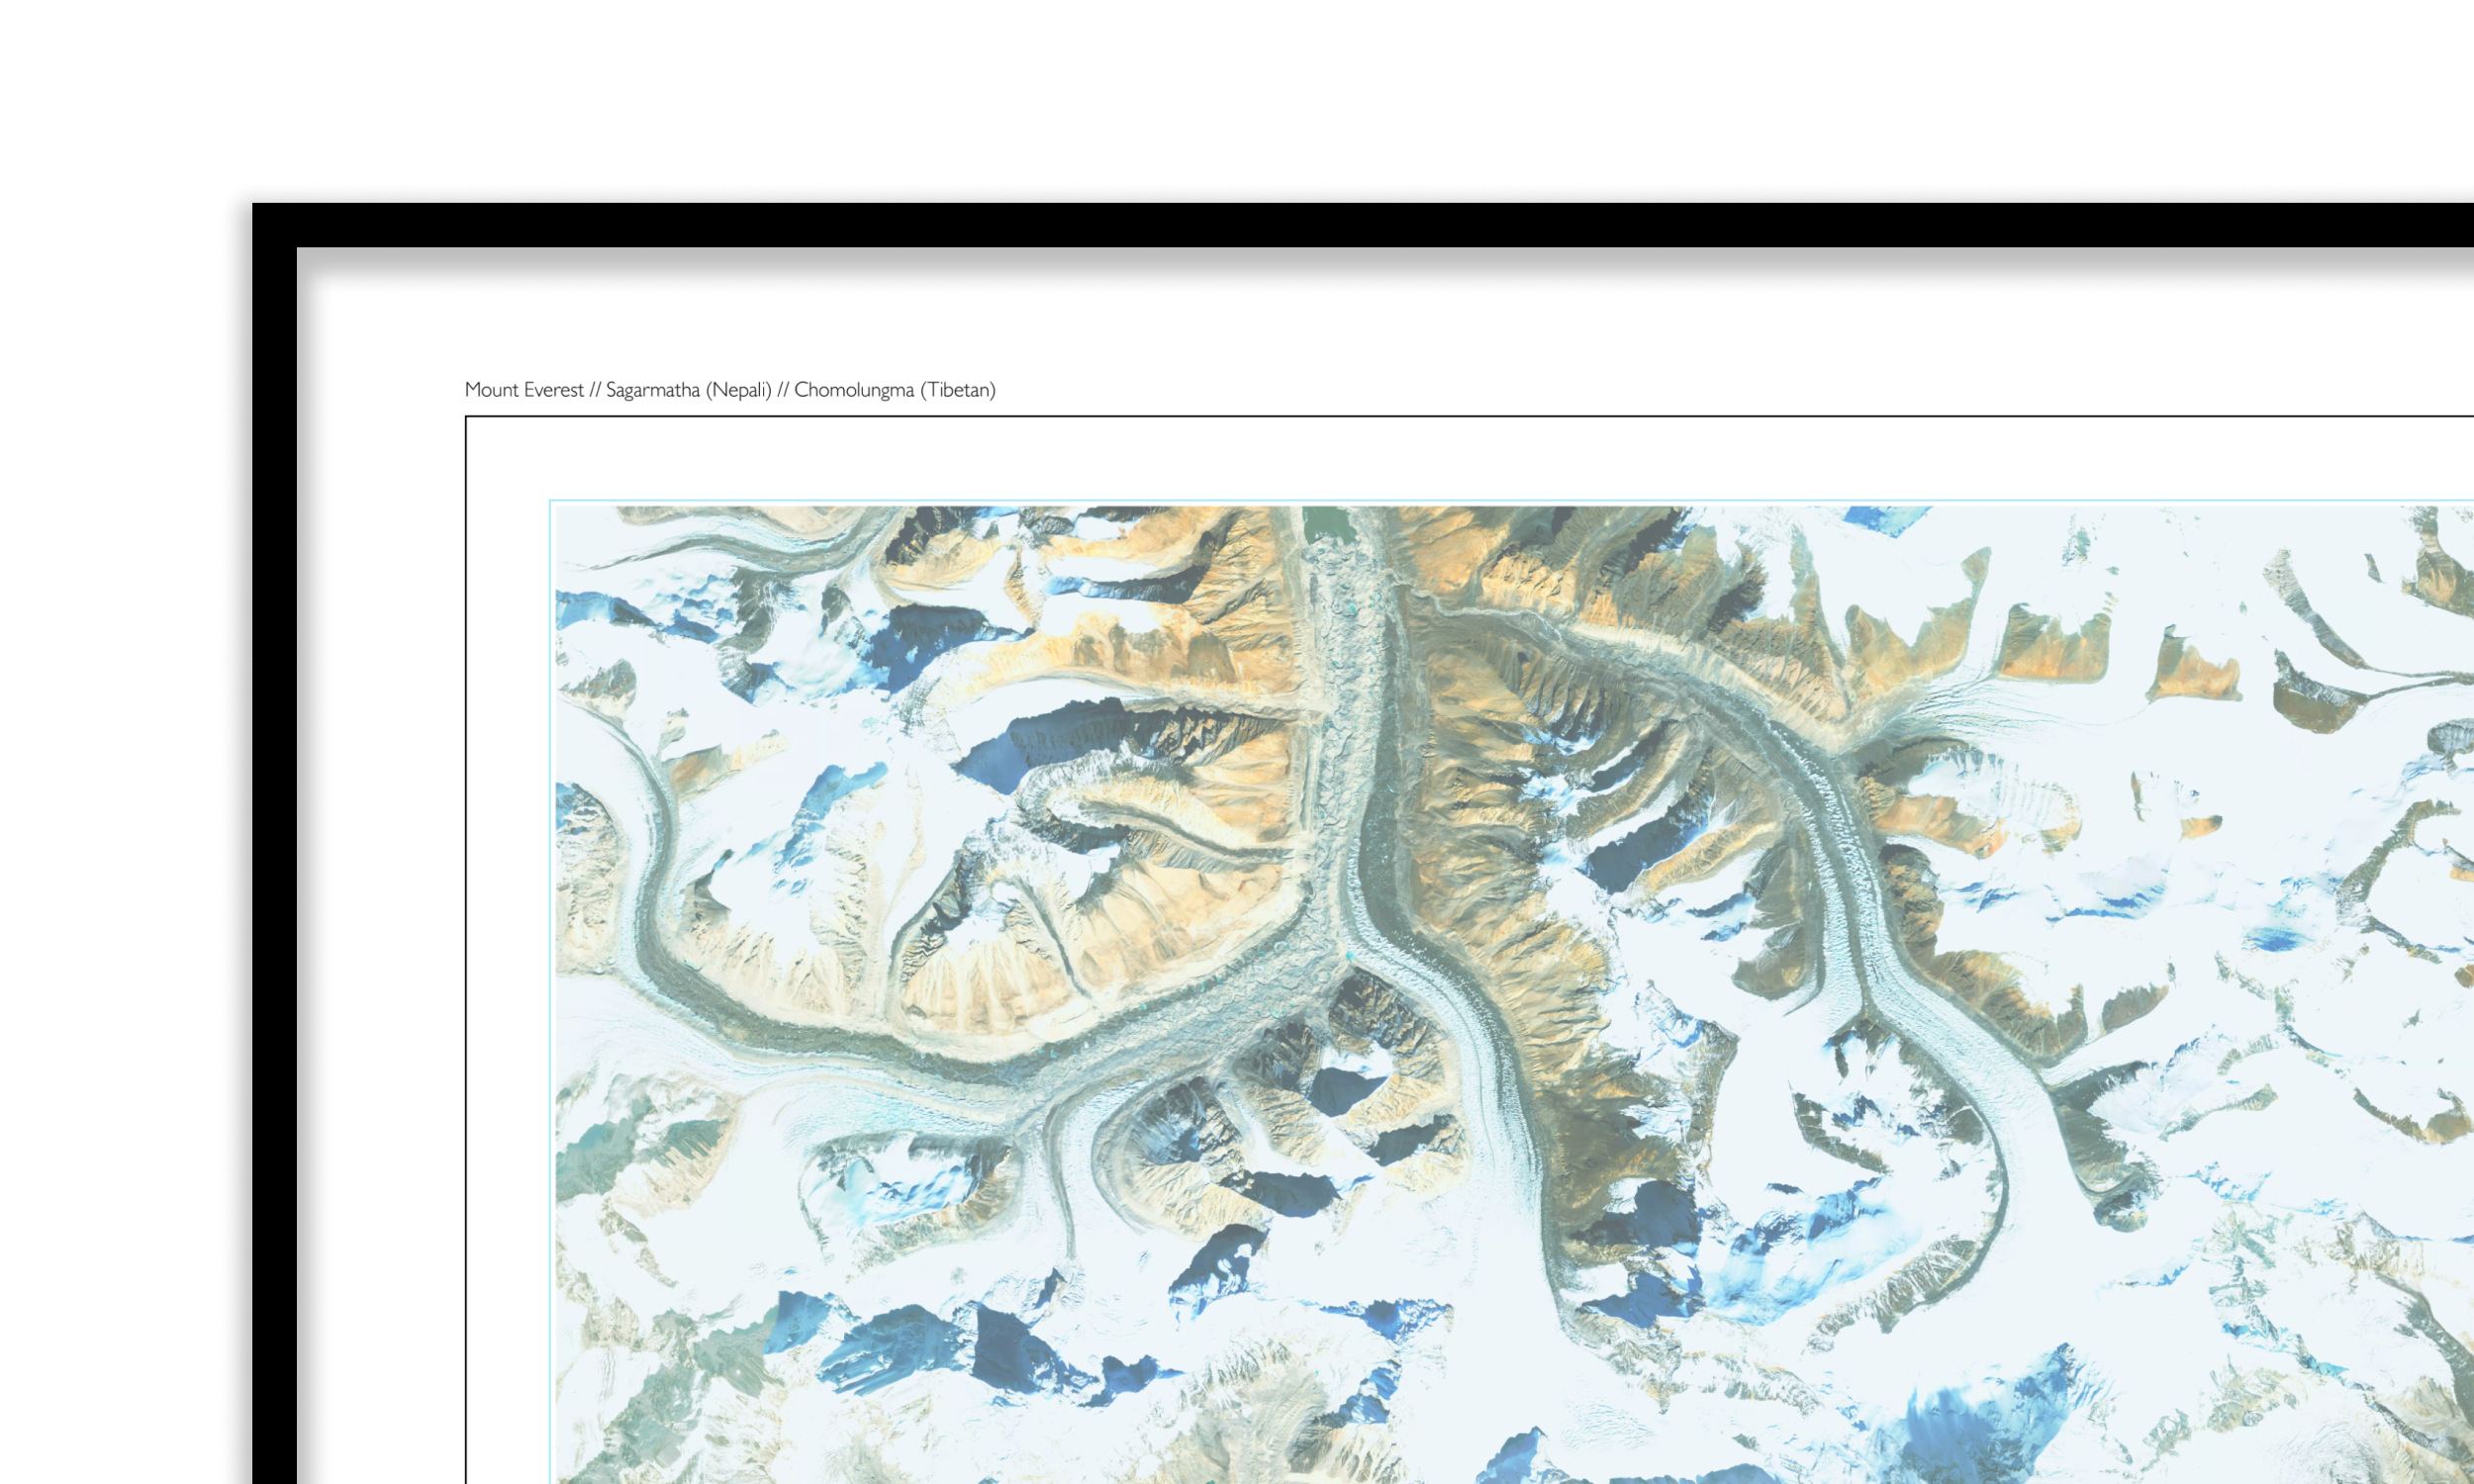Click the cyan image outline's top-left corner
Screen dimensions: 2474x1484
pos(551,501)
